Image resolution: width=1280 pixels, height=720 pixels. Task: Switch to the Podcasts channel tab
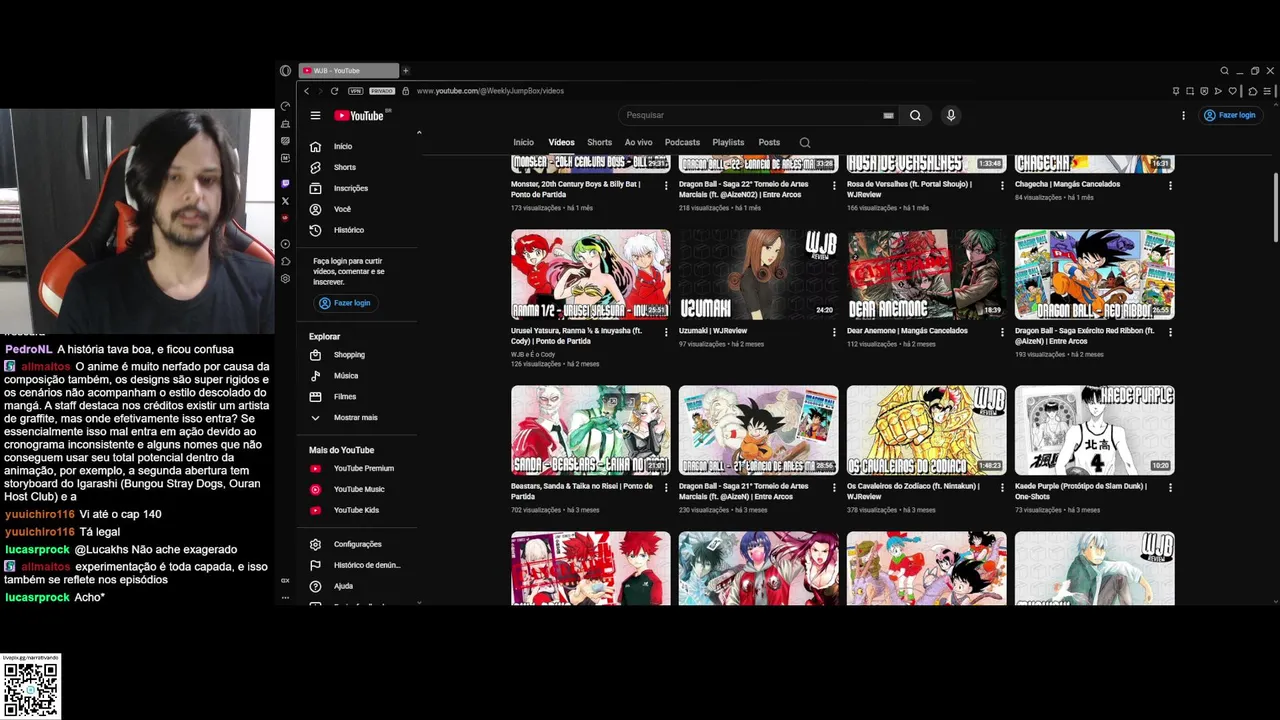pos(682,143)
